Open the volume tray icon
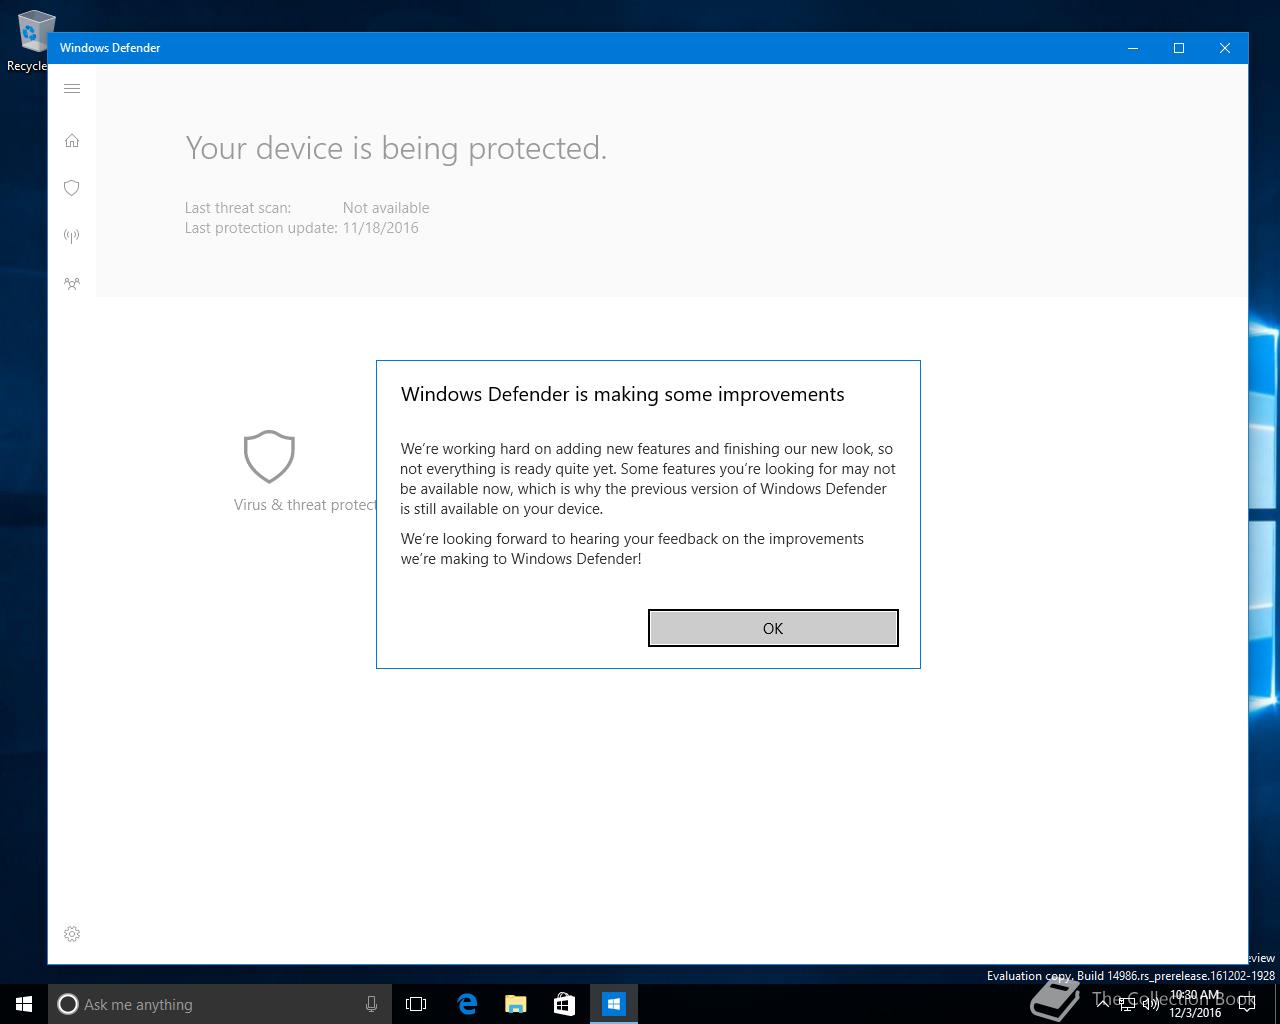Viewport: 1280px width, 1024px height. [x=1151, y=1004]
